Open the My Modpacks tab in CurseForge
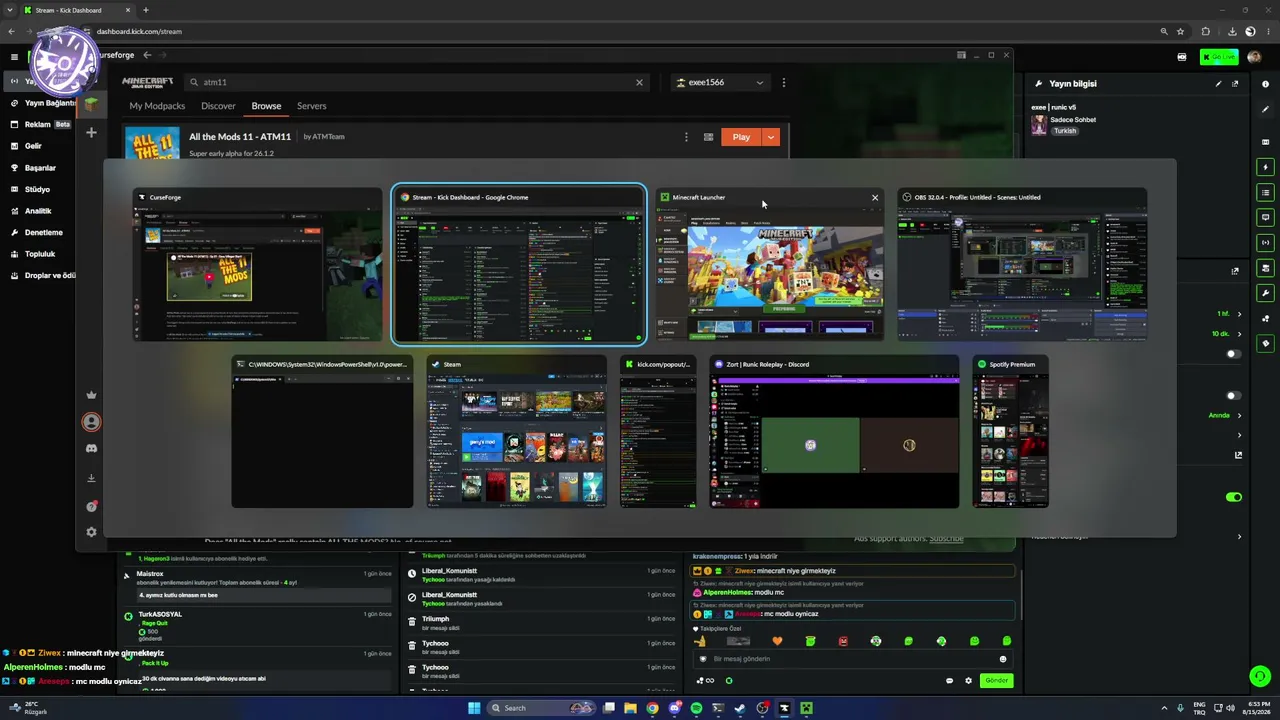1280x720 pixels. point(157,106)
